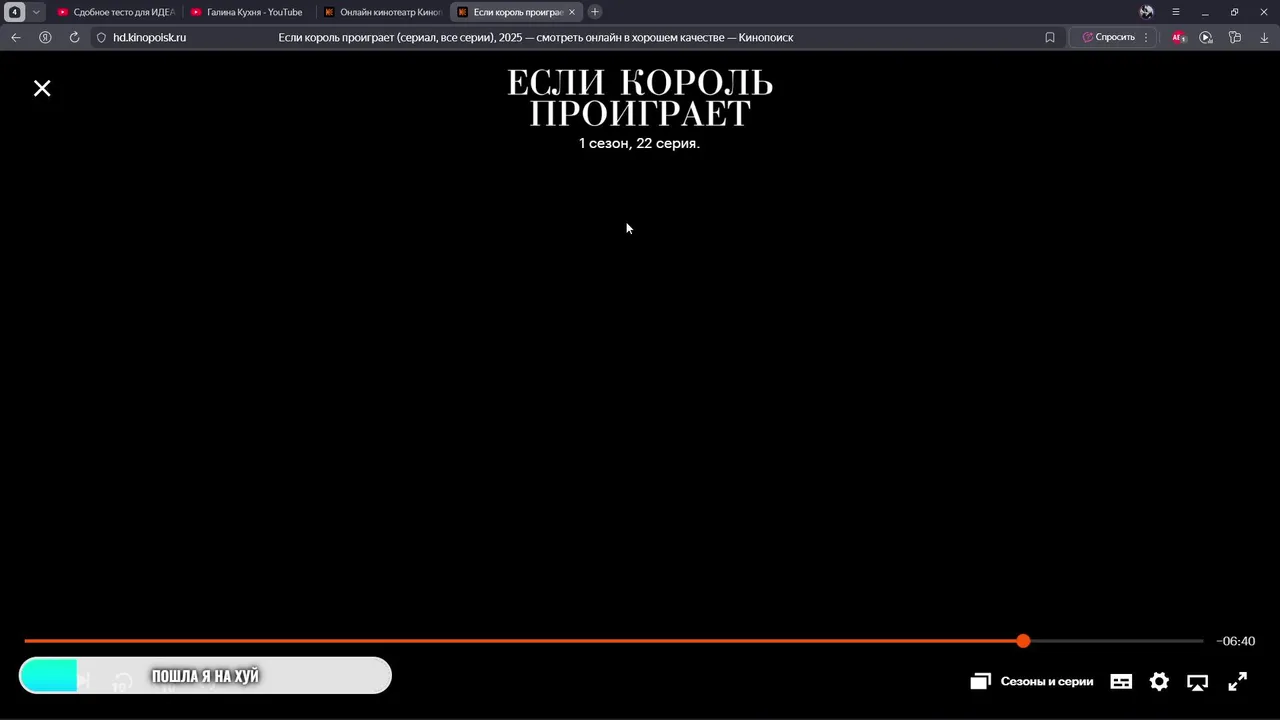Click the Спросить assistant button
1280x720 pixels.
(1109, 37)
